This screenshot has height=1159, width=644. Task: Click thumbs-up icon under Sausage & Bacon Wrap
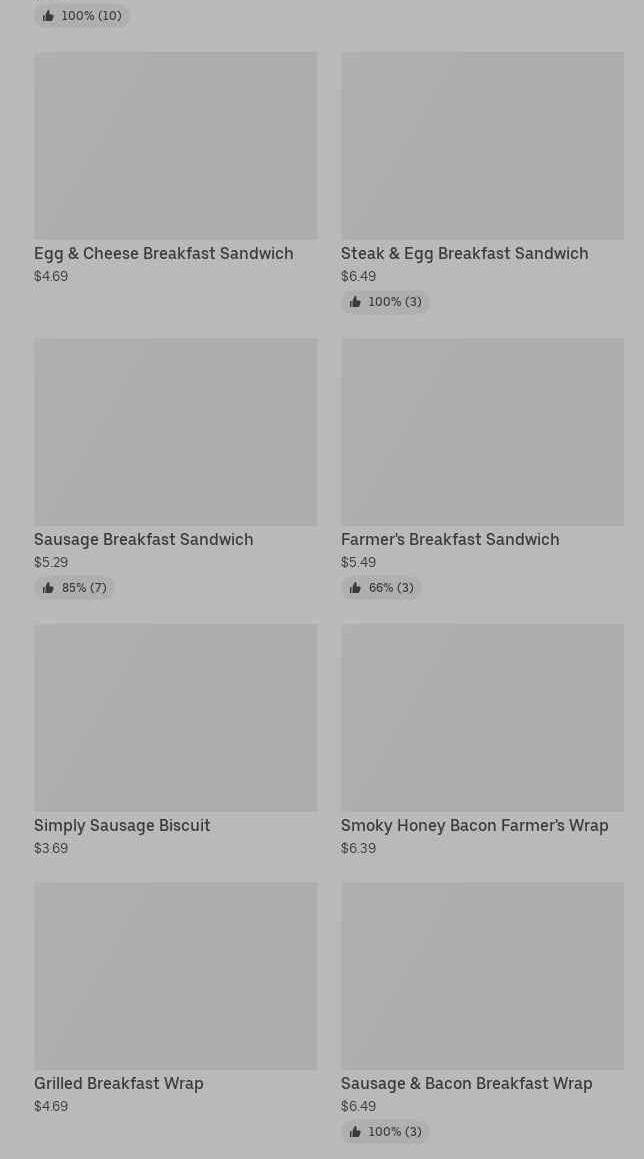[355, 1132]
